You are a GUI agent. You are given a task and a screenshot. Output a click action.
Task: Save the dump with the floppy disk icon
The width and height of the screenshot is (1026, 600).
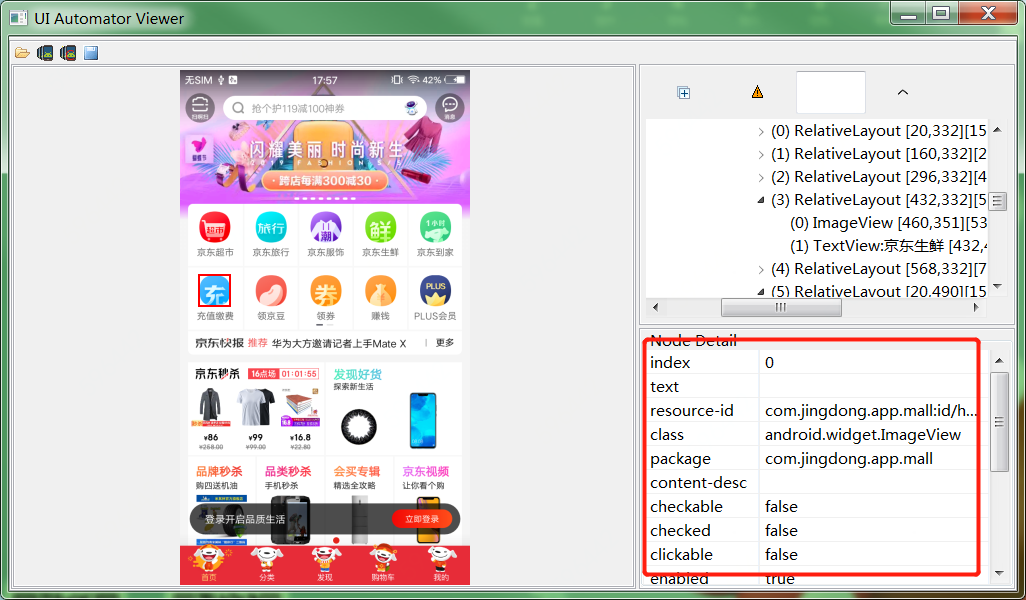pyautogui.click(x=91, y=53)
